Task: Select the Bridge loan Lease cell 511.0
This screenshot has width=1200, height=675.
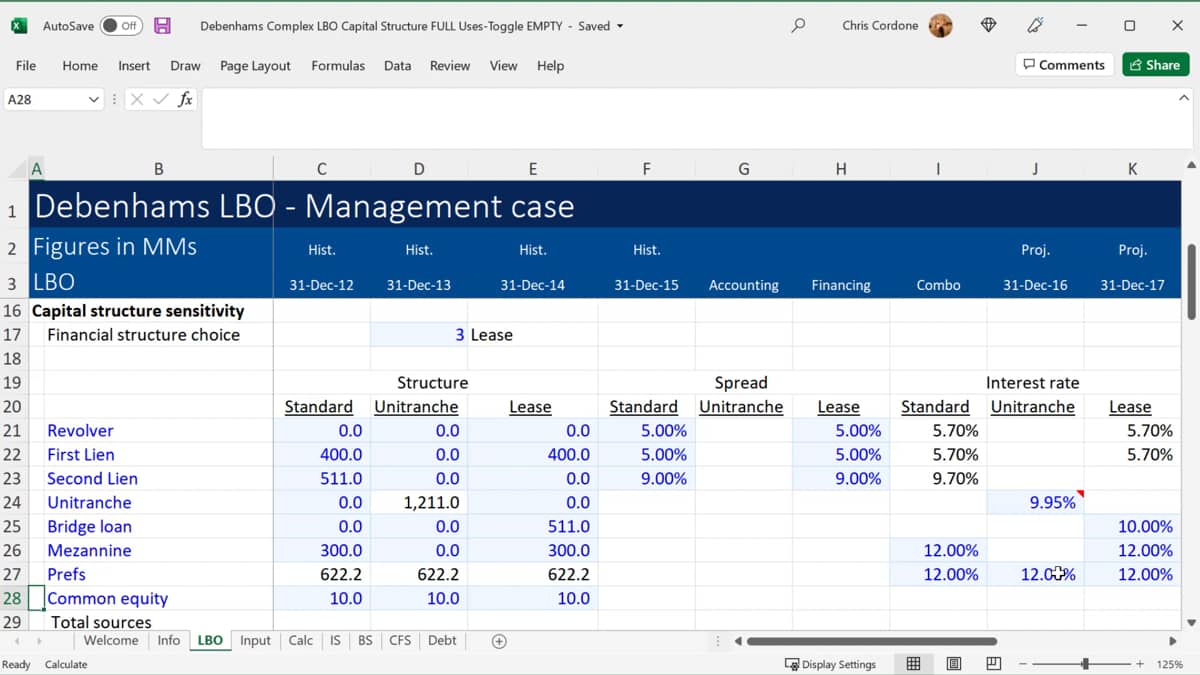Action: [x=532, y=527]
